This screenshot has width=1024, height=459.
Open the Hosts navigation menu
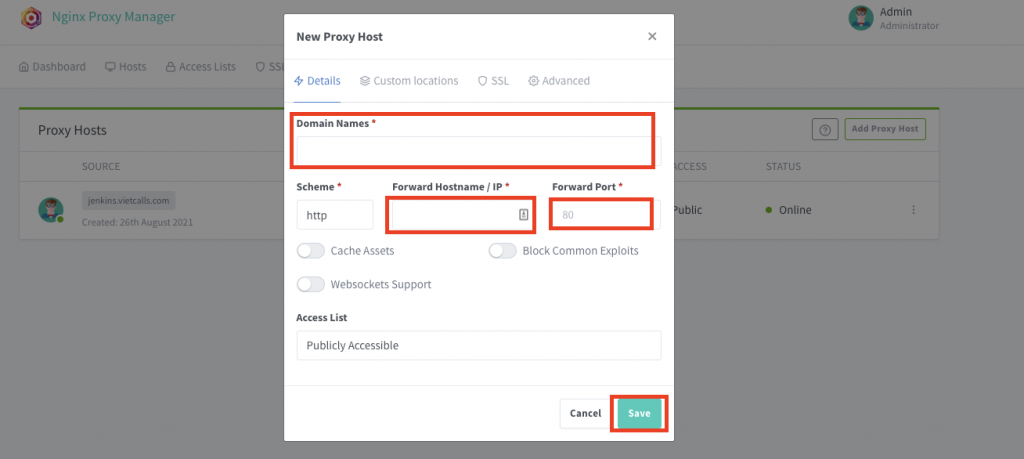[125, 67]
